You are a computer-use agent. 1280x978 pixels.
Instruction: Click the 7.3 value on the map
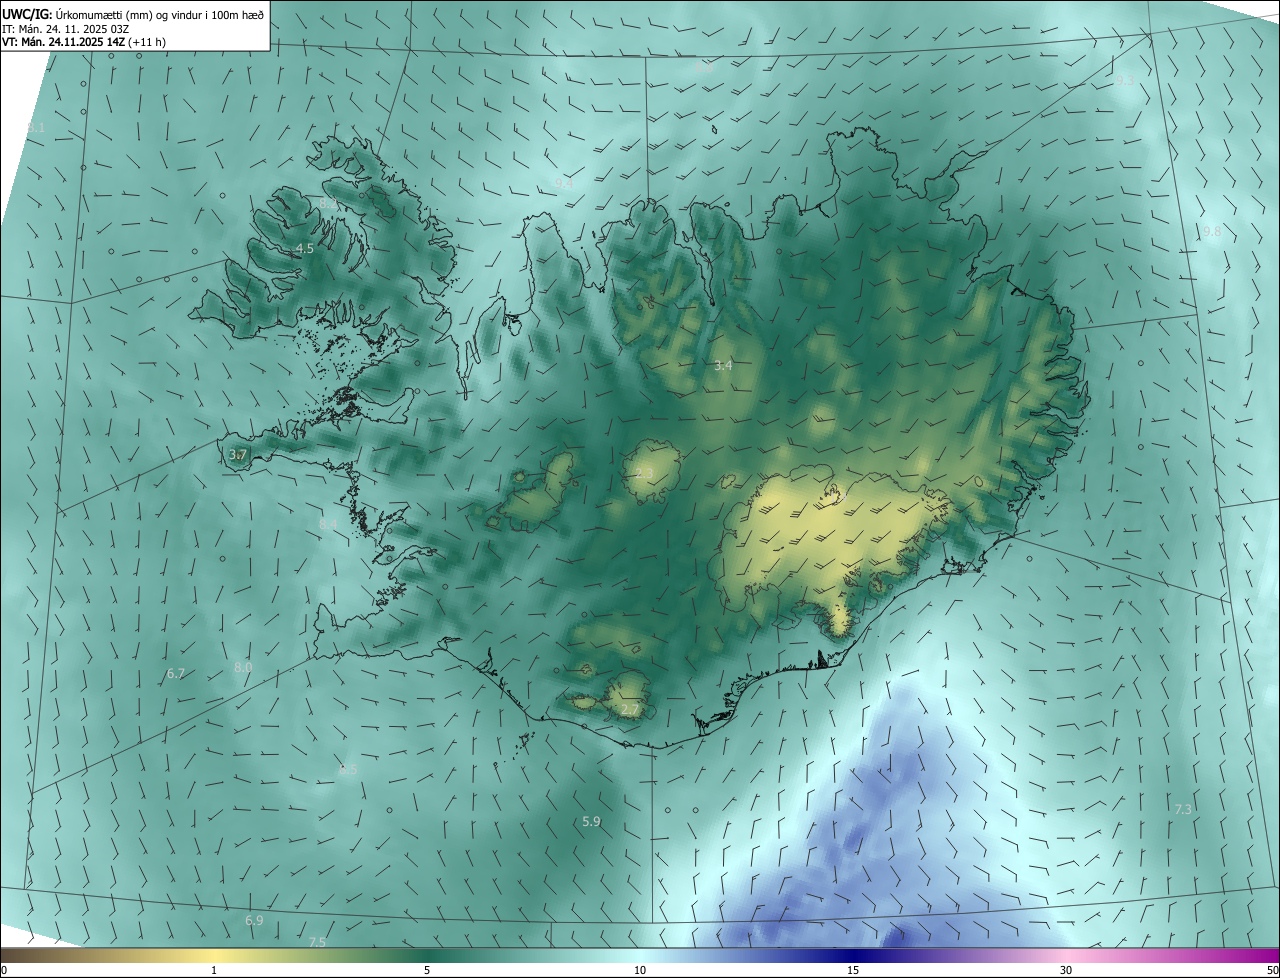1183,809
